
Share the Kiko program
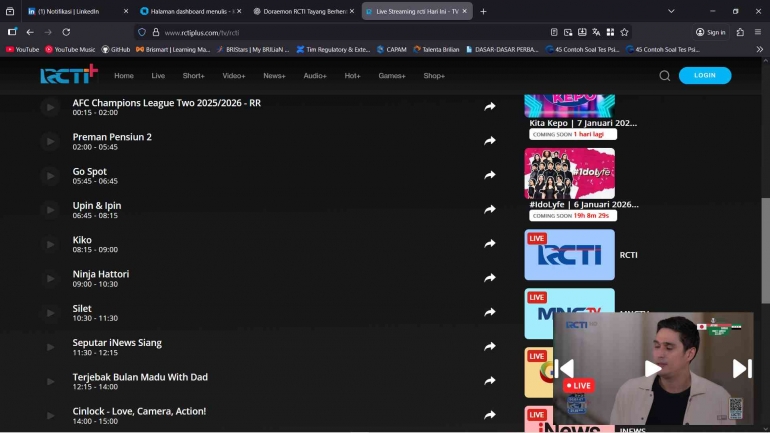coord(490,244)
